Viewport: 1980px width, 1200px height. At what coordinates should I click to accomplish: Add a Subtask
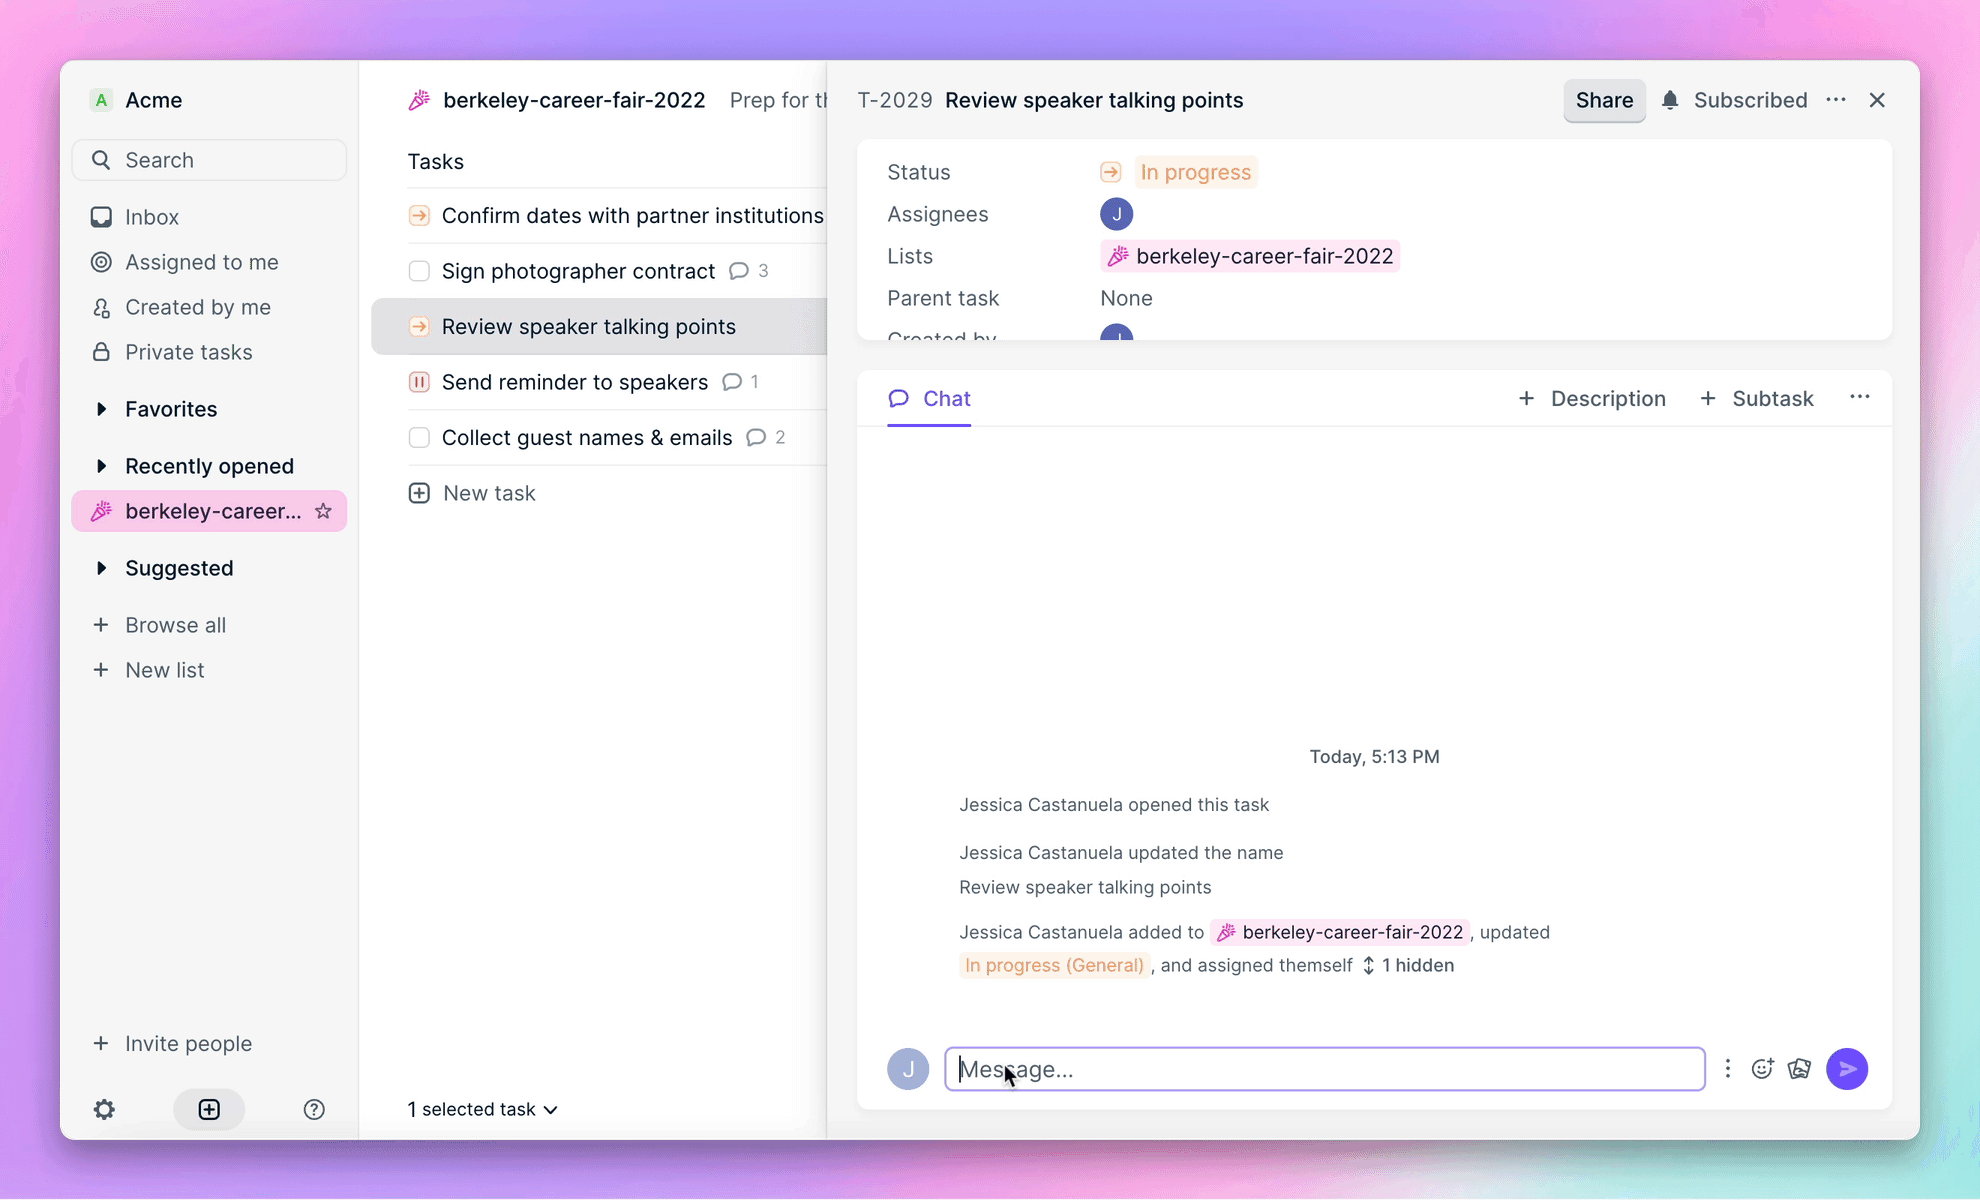[x=1756, y=399]
